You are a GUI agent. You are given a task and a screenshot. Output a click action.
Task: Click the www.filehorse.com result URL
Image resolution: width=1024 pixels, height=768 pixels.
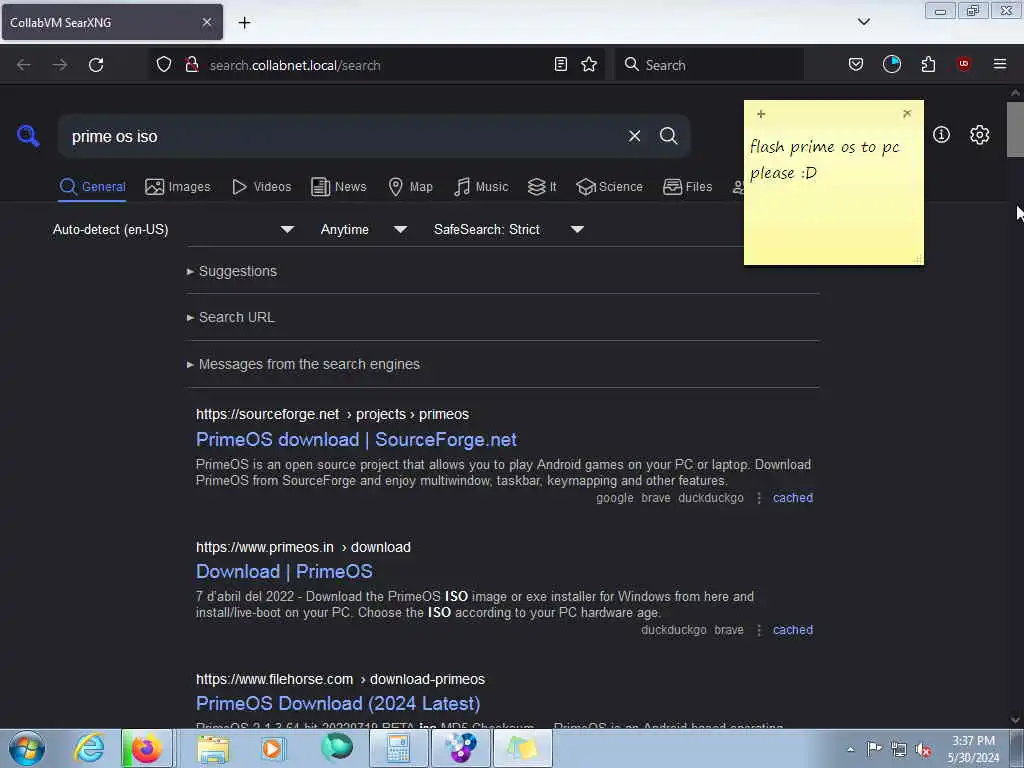point(340,679)
